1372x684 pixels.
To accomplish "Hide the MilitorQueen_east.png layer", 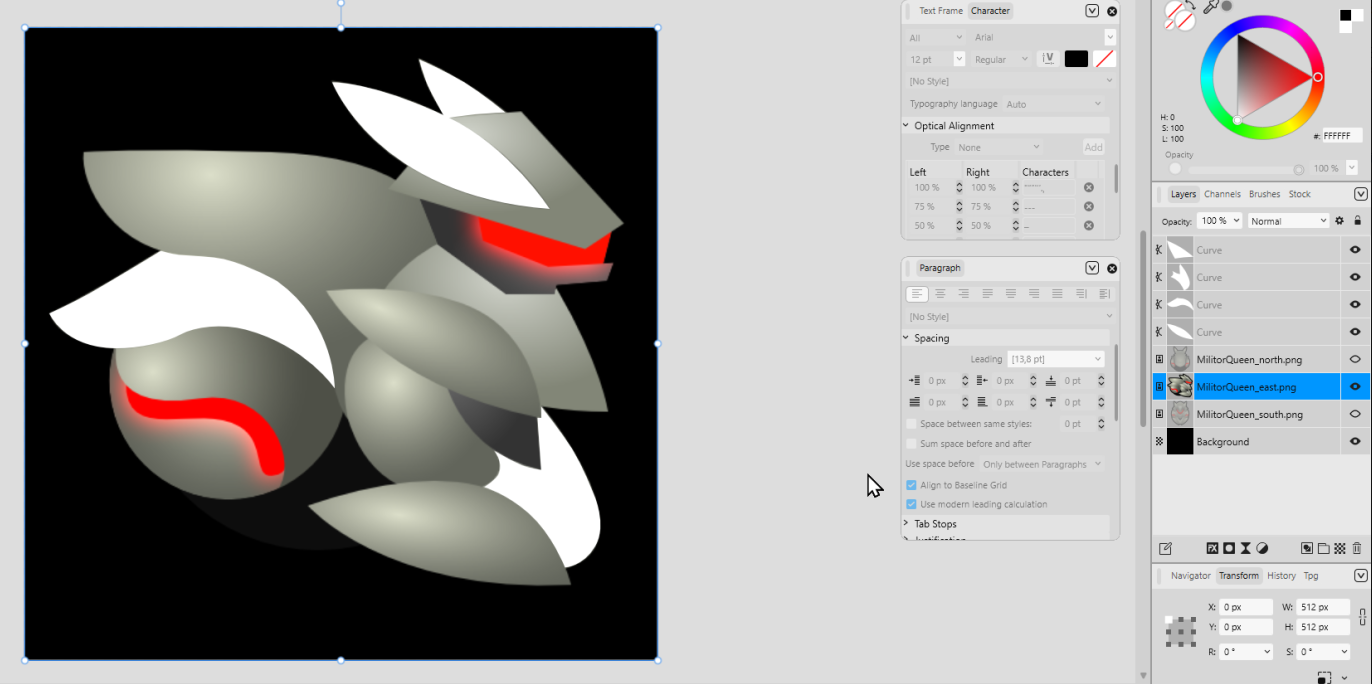I will 1355,386.
